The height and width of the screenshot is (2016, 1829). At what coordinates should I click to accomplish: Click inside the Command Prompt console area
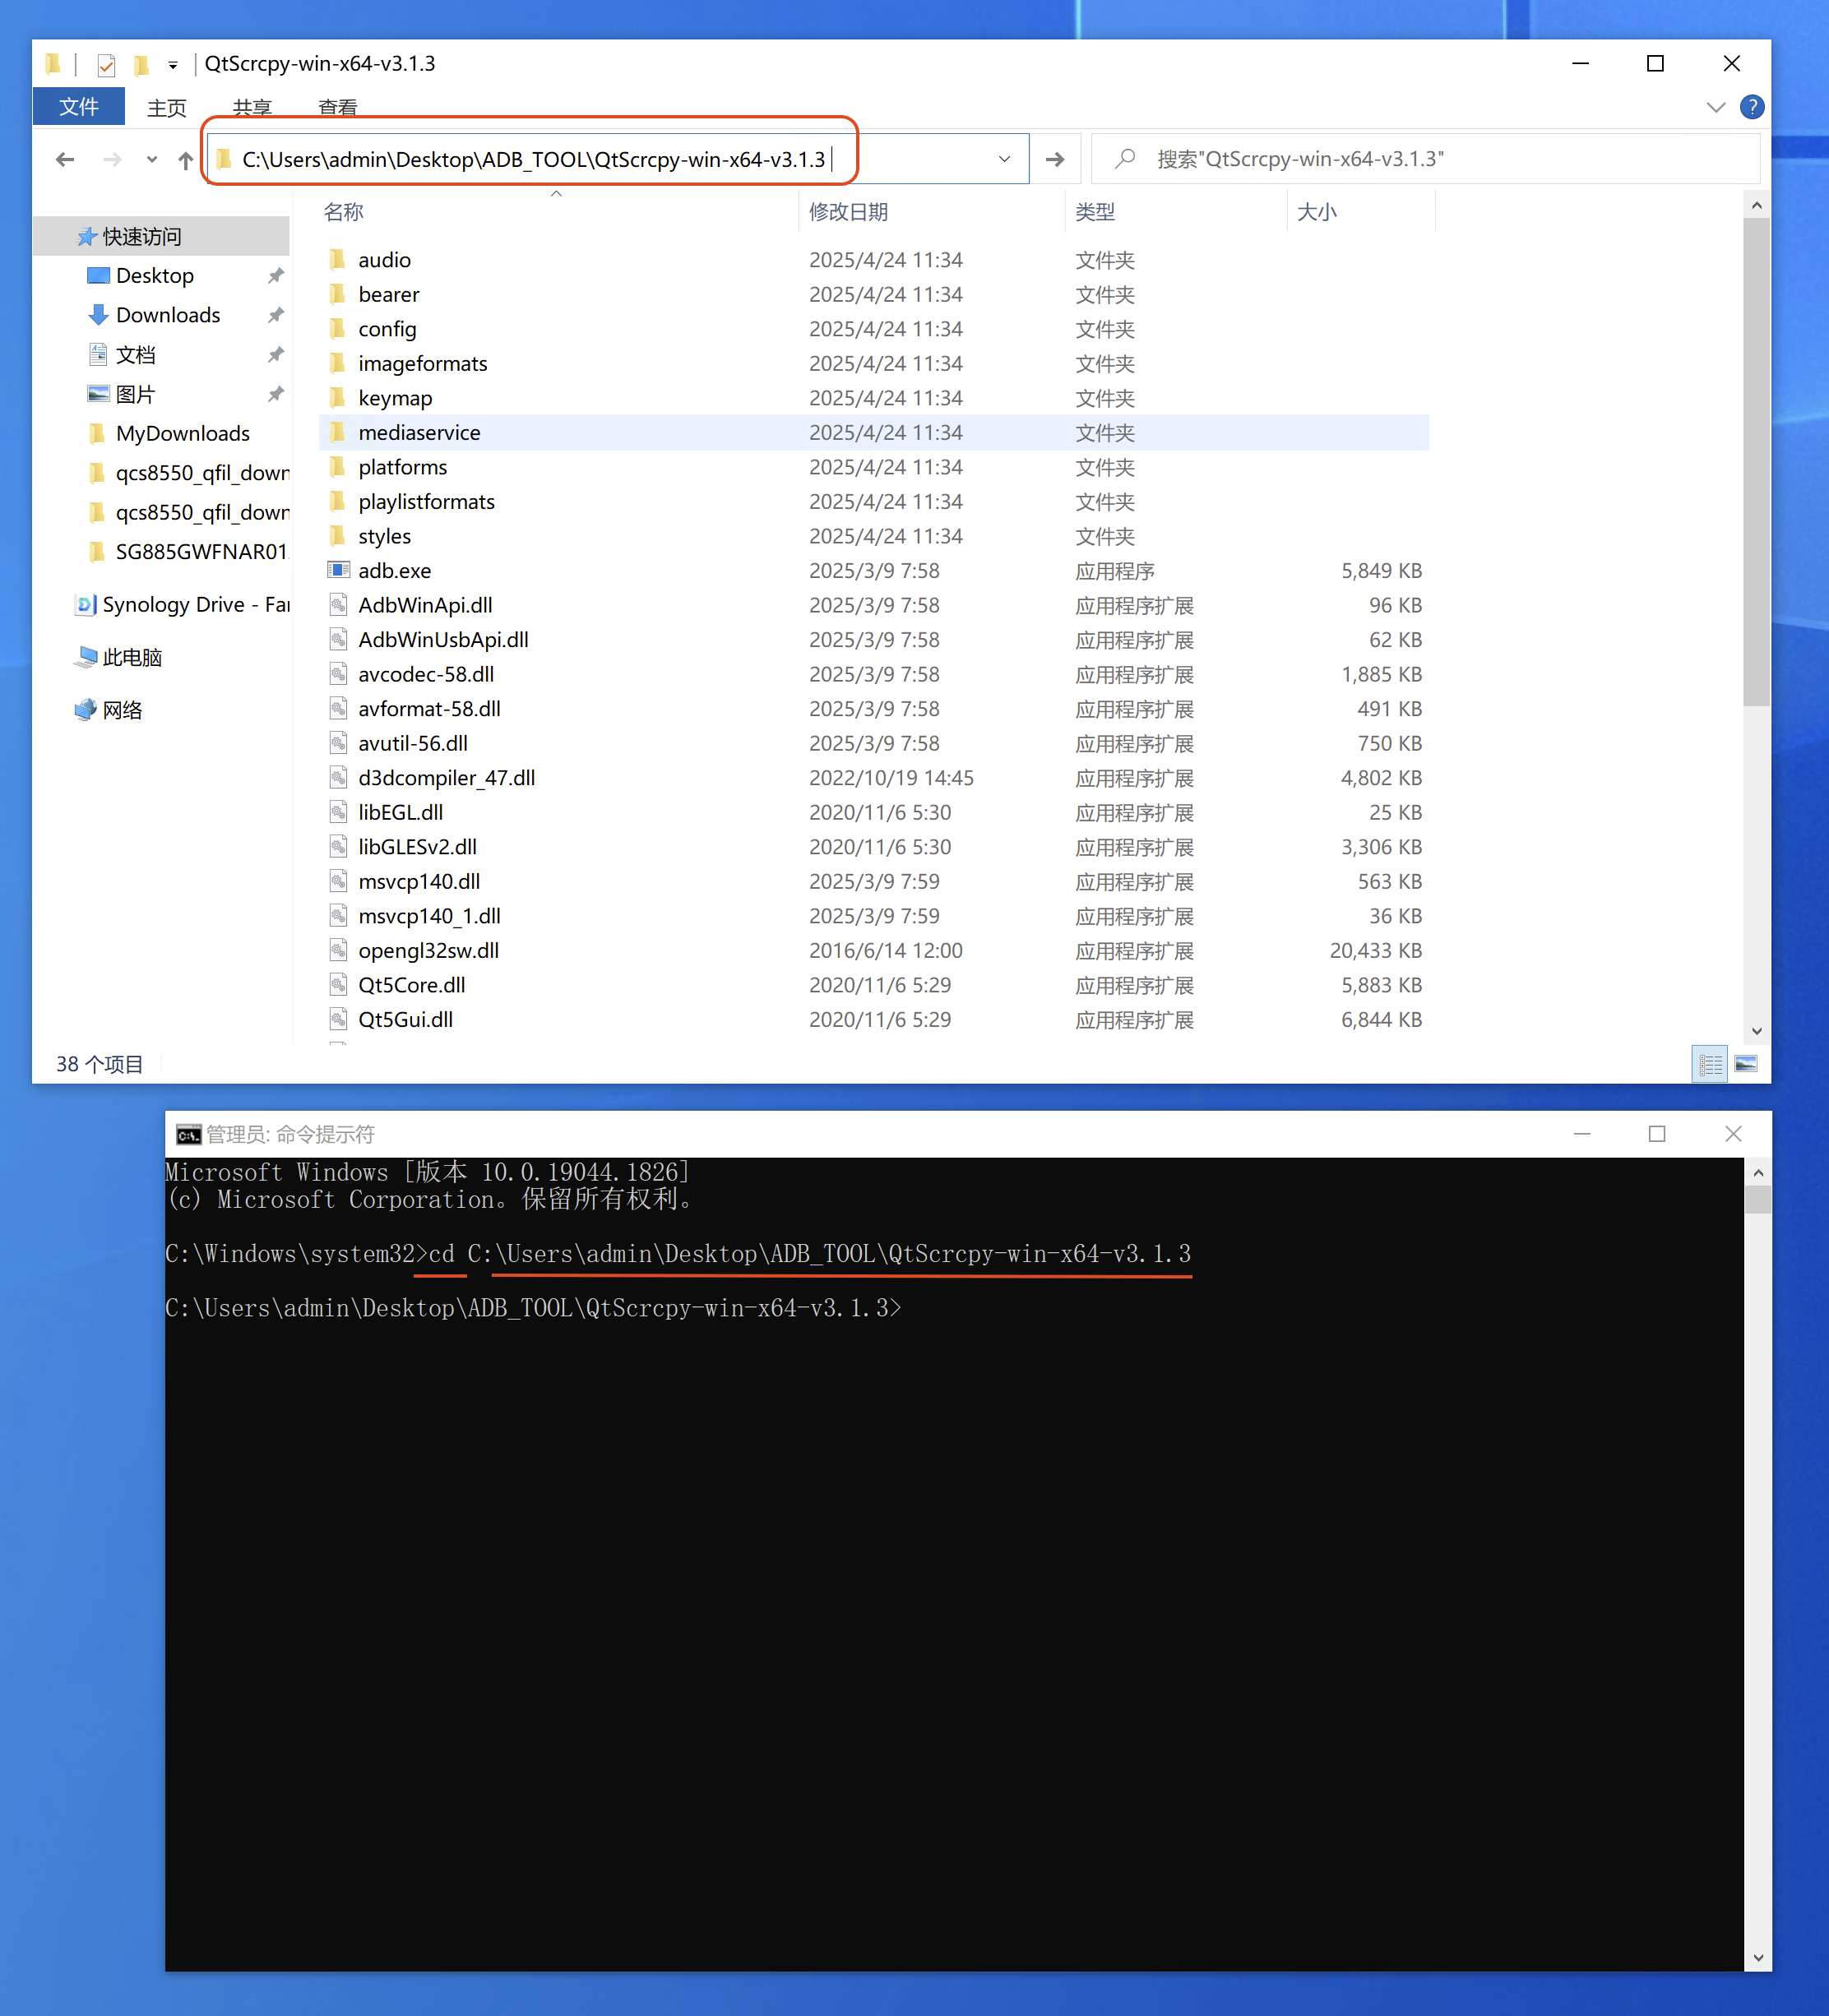[x=954, y=1564]
